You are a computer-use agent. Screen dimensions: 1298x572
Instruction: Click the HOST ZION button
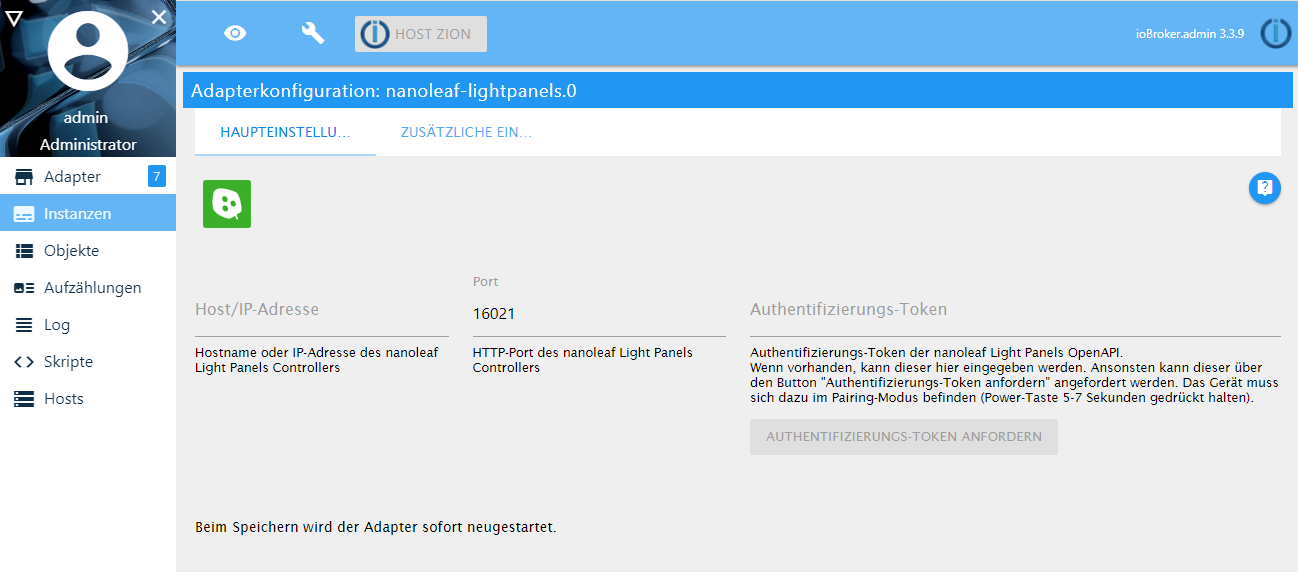(x=421, y=34)
